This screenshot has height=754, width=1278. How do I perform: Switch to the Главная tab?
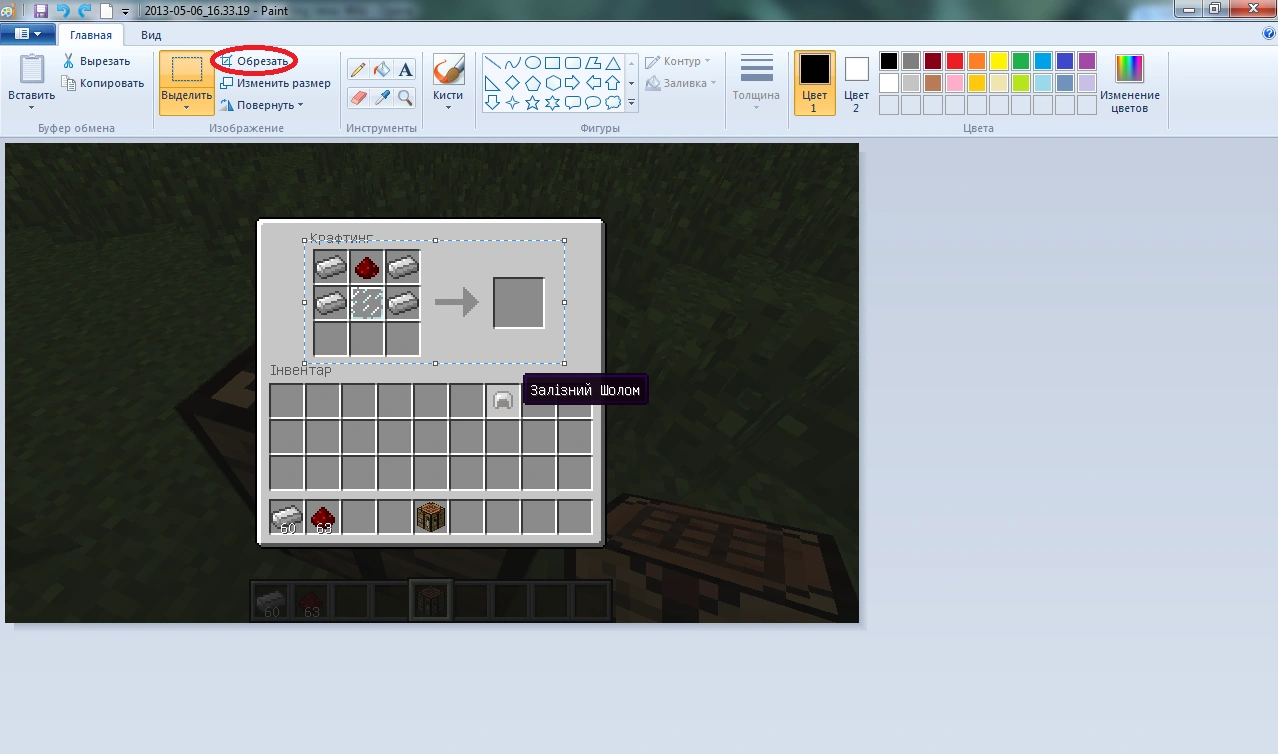pos(91,35)
